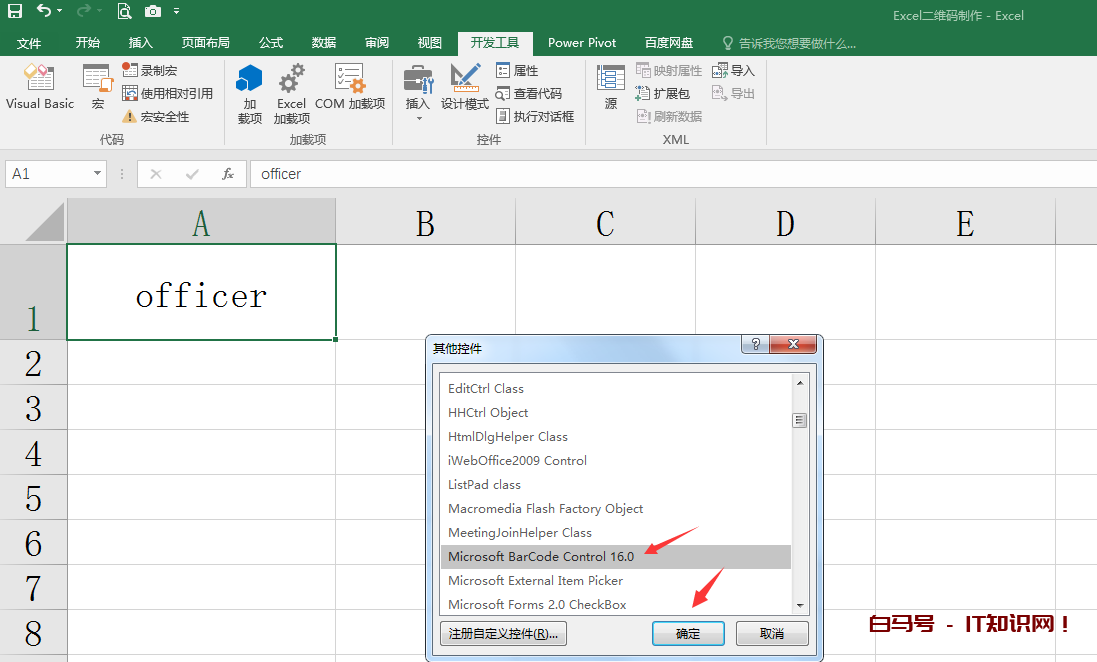Open the Power Pivot tab
This screenshot has width=1097, height=662.
tap(581, 43)
